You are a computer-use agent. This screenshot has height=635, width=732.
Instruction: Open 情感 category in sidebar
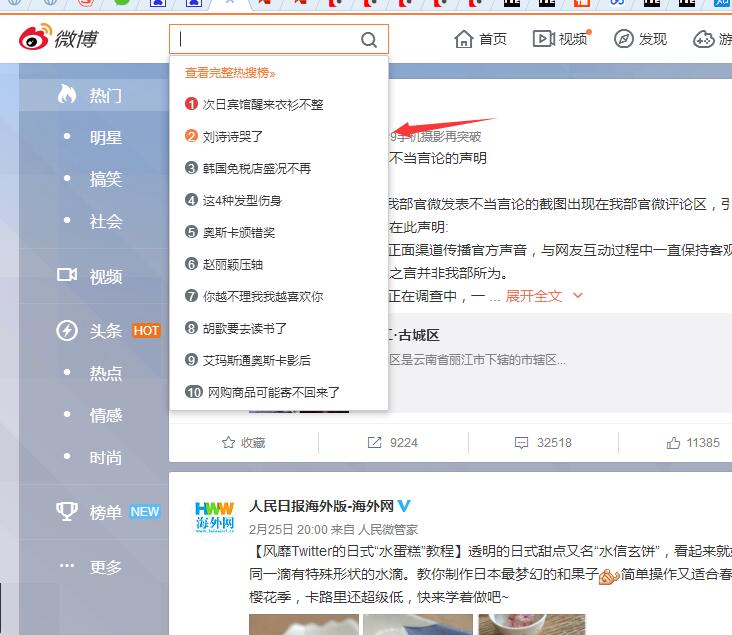click(x=106, y=415)
